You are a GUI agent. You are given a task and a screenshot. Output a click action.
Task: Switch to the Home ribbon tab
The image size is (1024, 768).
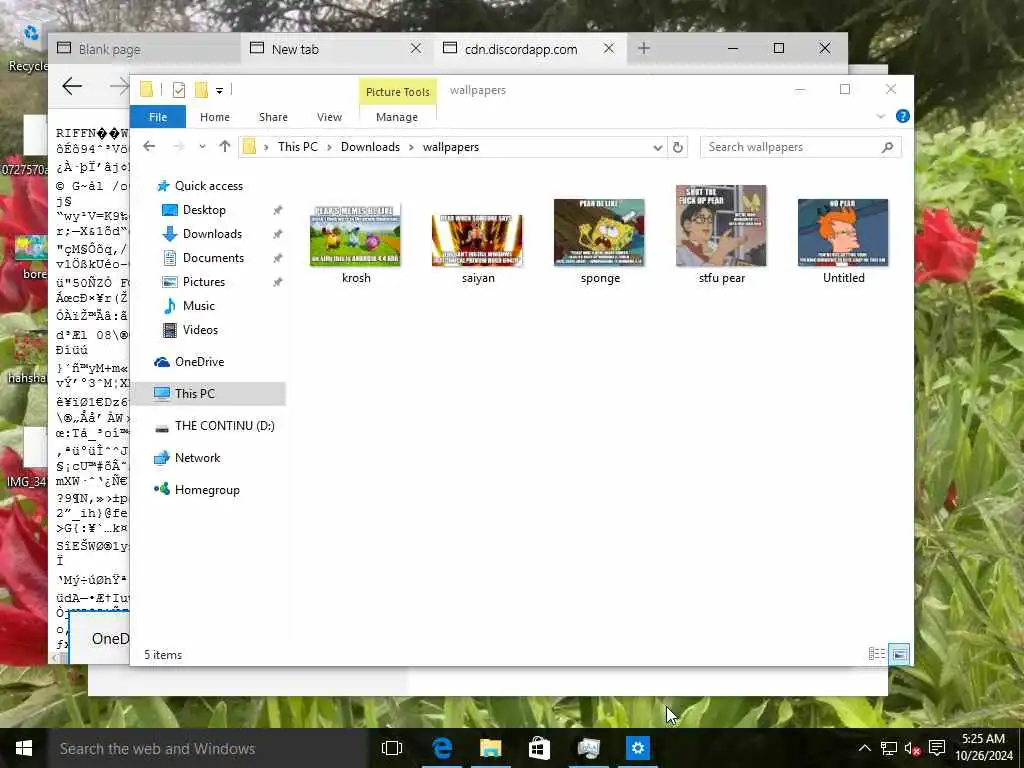(215, 117)
